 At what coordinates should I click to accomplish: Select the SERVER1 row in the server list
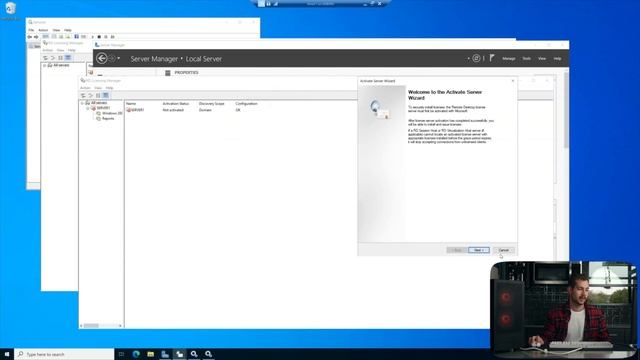(138, 110)
